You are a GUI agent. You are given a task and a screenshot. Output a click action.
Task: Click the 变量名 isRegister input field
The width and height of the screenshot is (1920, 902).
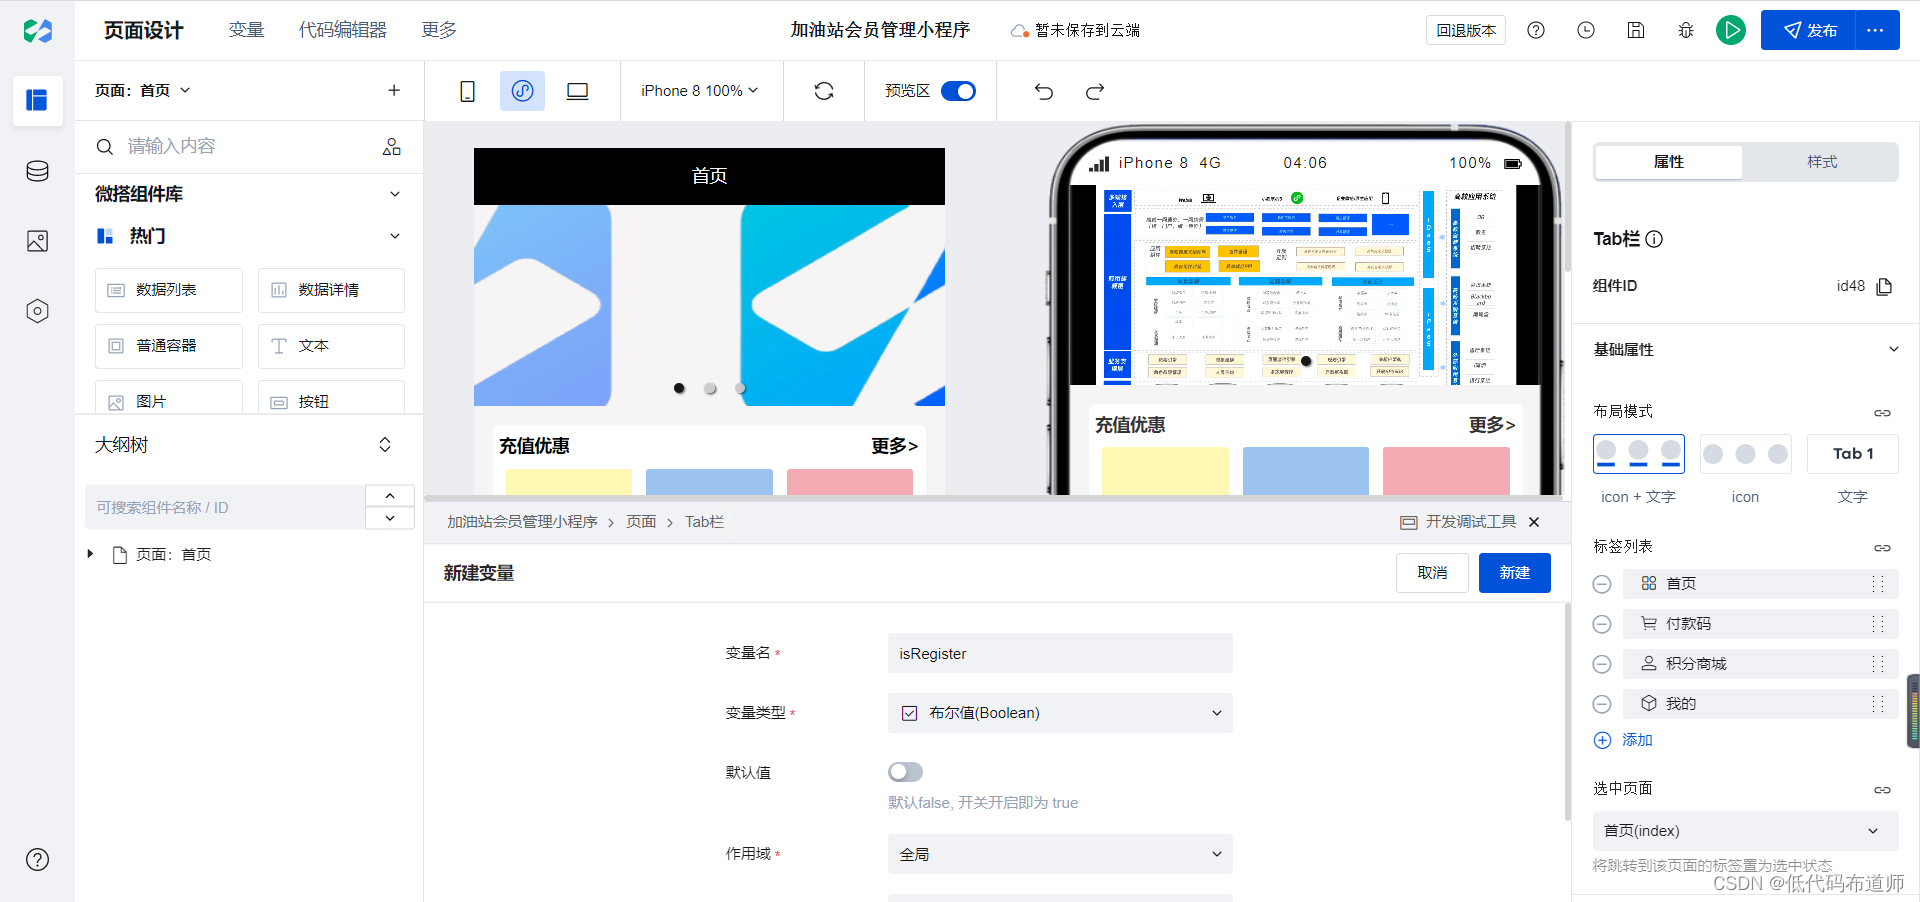pos(1060,653)
